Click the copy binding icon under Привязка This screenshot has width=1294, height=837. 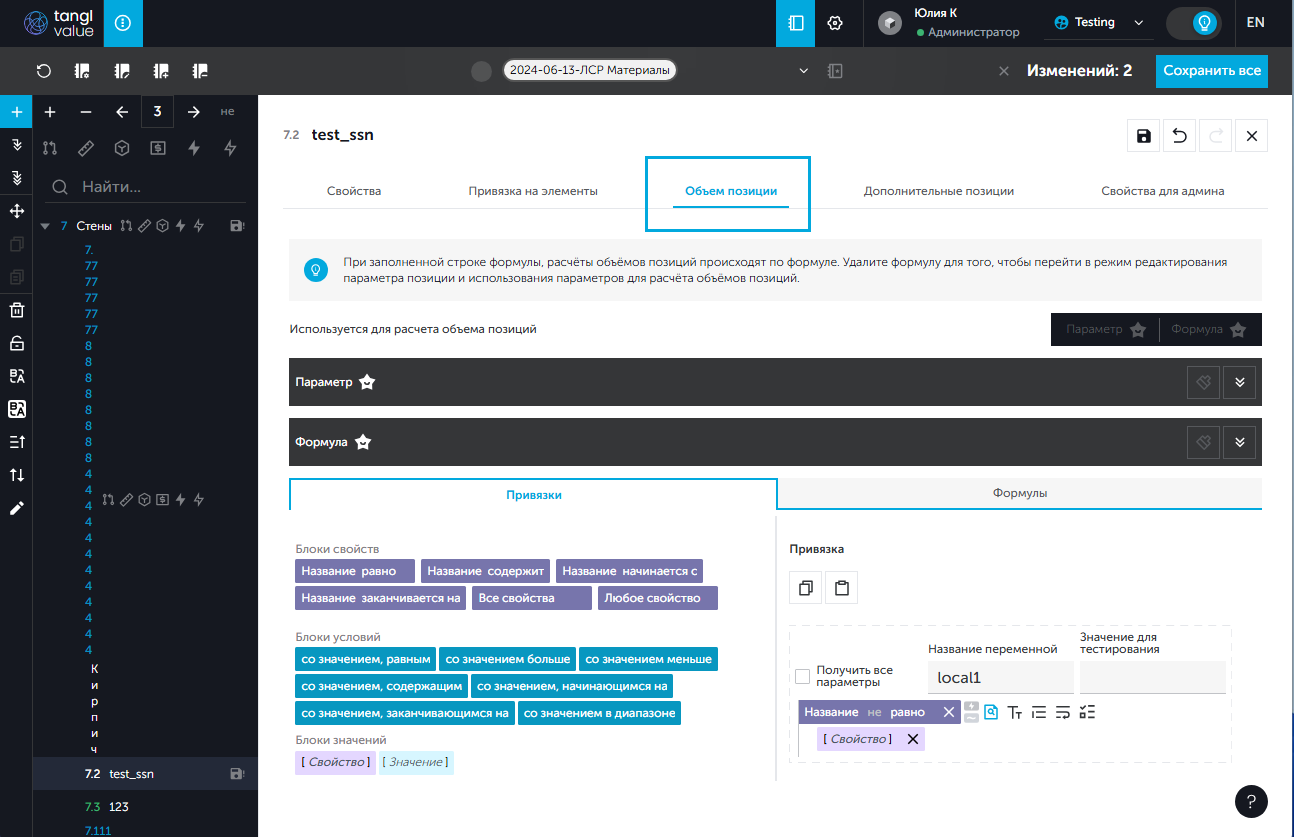pos(806,588)
